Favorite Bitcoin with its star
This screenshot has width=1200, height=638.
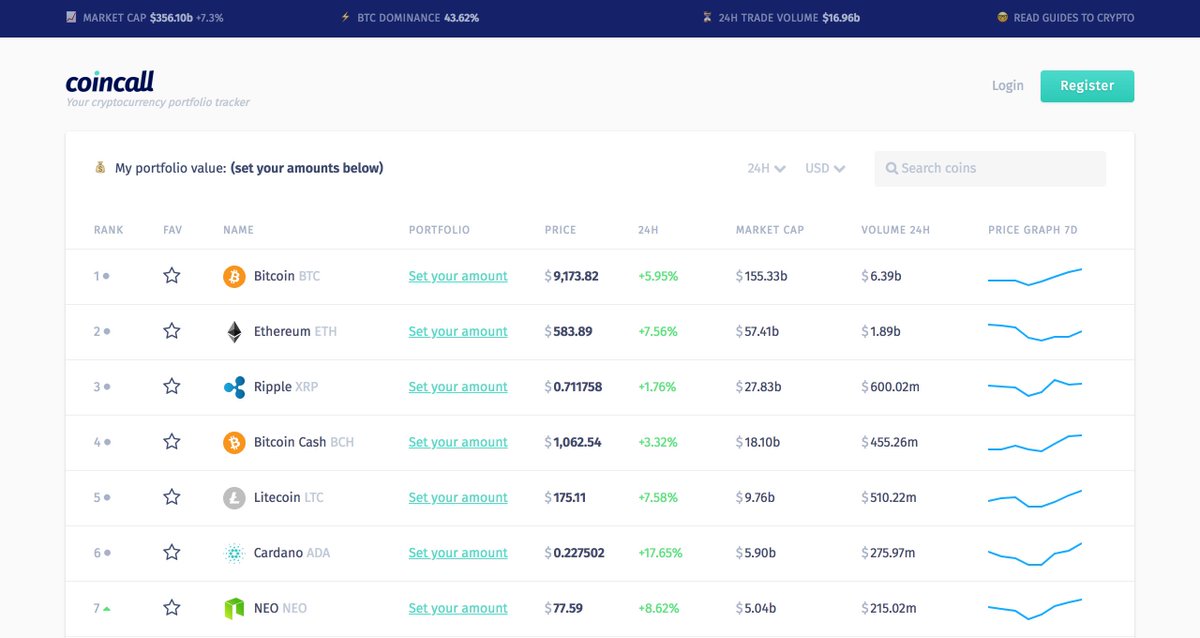(172, 276)
